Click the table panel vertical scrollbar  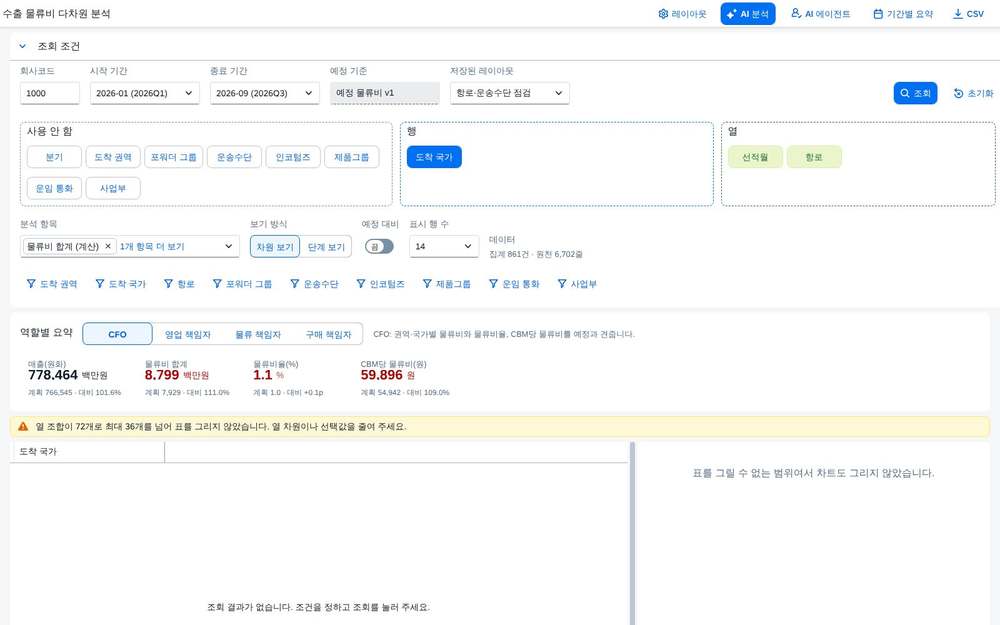point(632,533)
